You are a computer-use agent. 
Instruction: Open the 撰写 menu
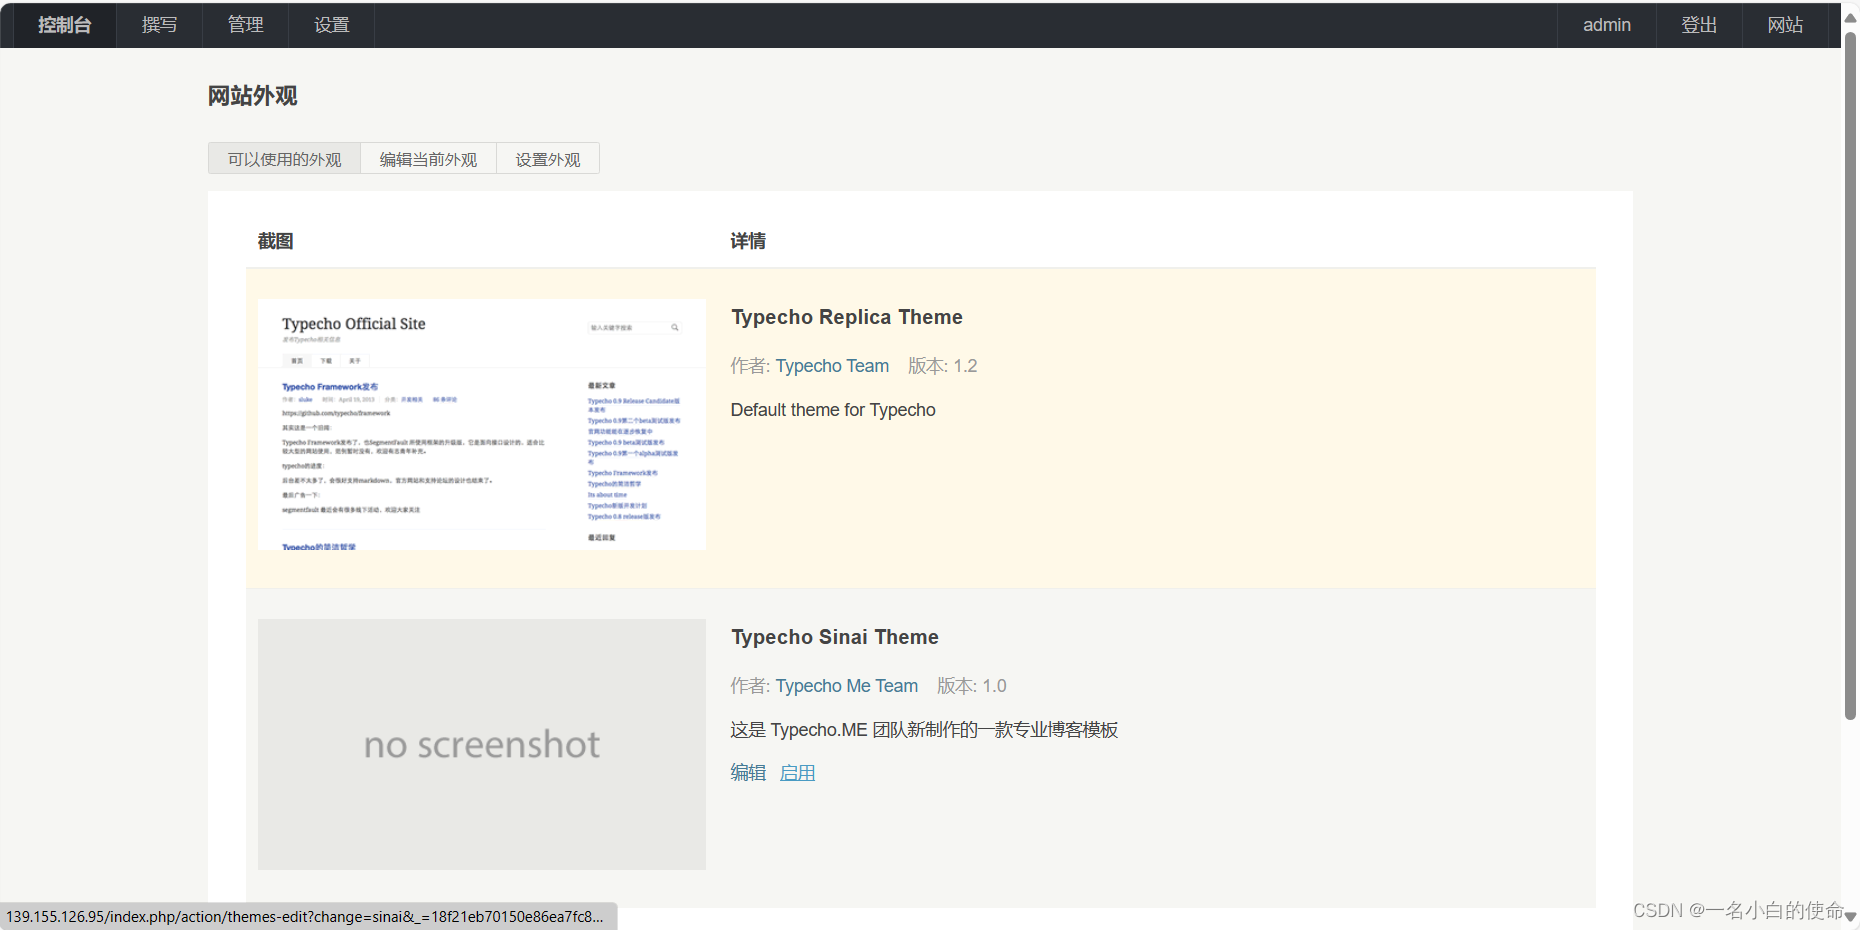point(160,25)
